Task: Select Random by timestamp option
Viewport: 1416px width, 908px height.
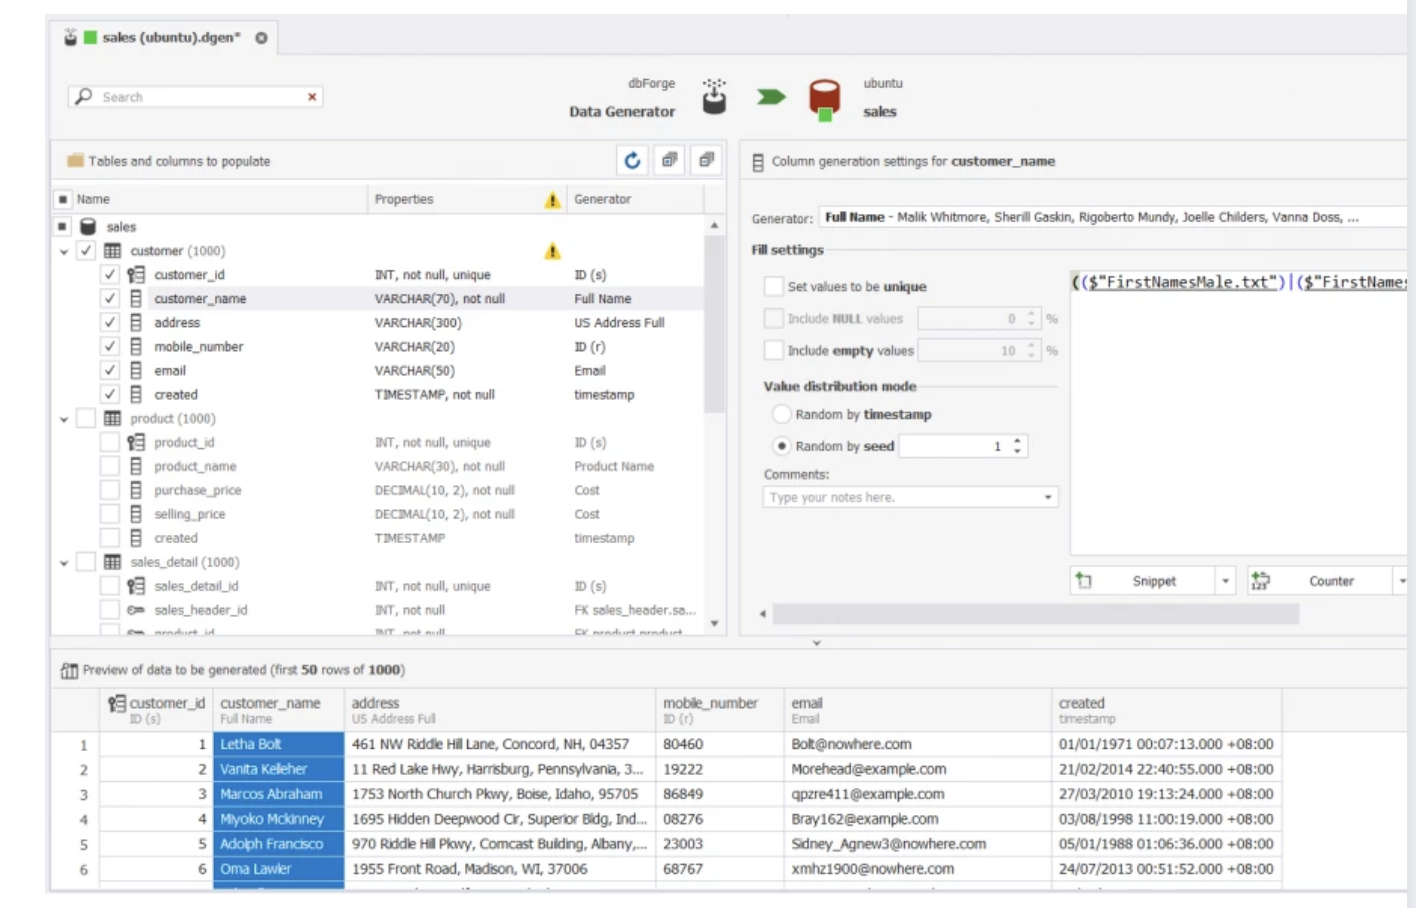Action: (782, 414)
